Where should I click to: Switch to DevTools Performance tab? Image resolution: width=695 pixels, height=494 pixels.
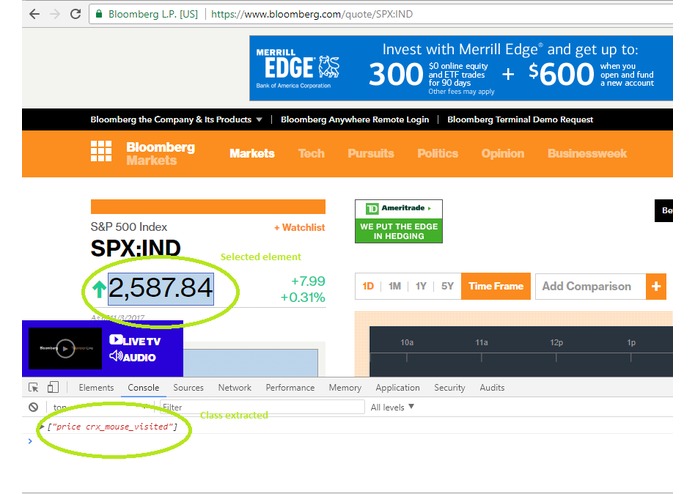pyautogui.click(x=290, y=388)
